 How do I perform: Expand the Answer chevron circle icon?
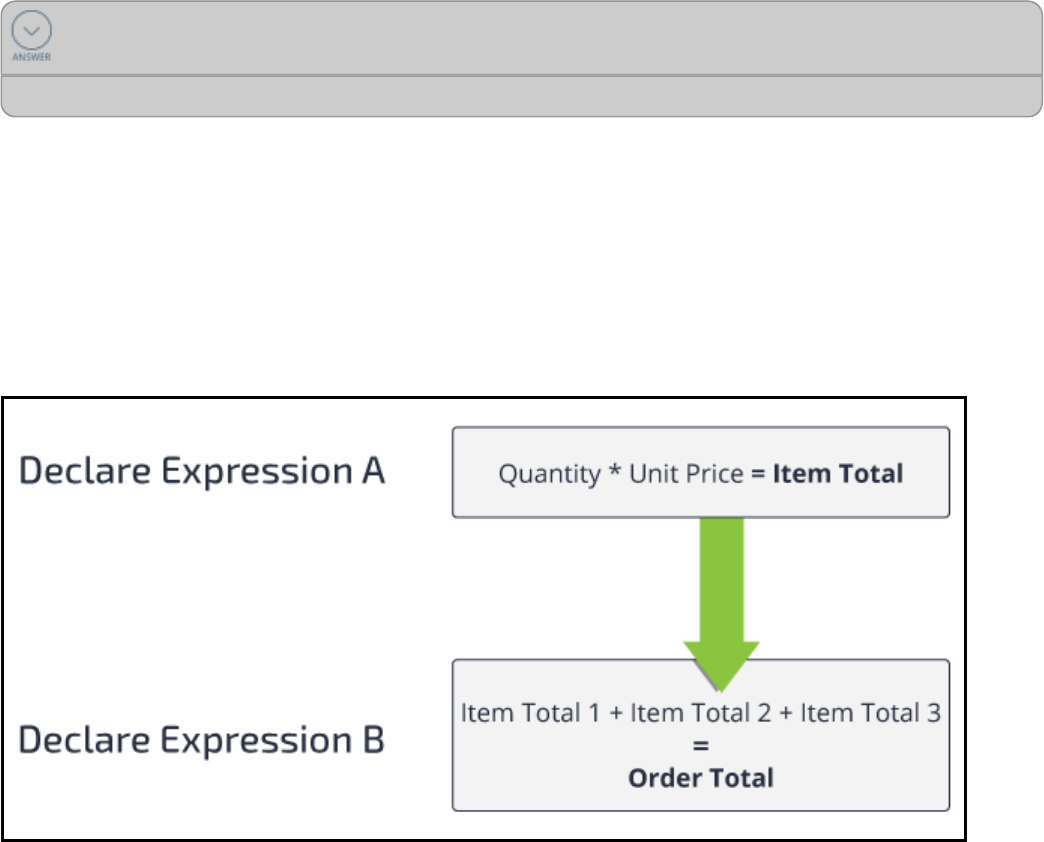32,32
